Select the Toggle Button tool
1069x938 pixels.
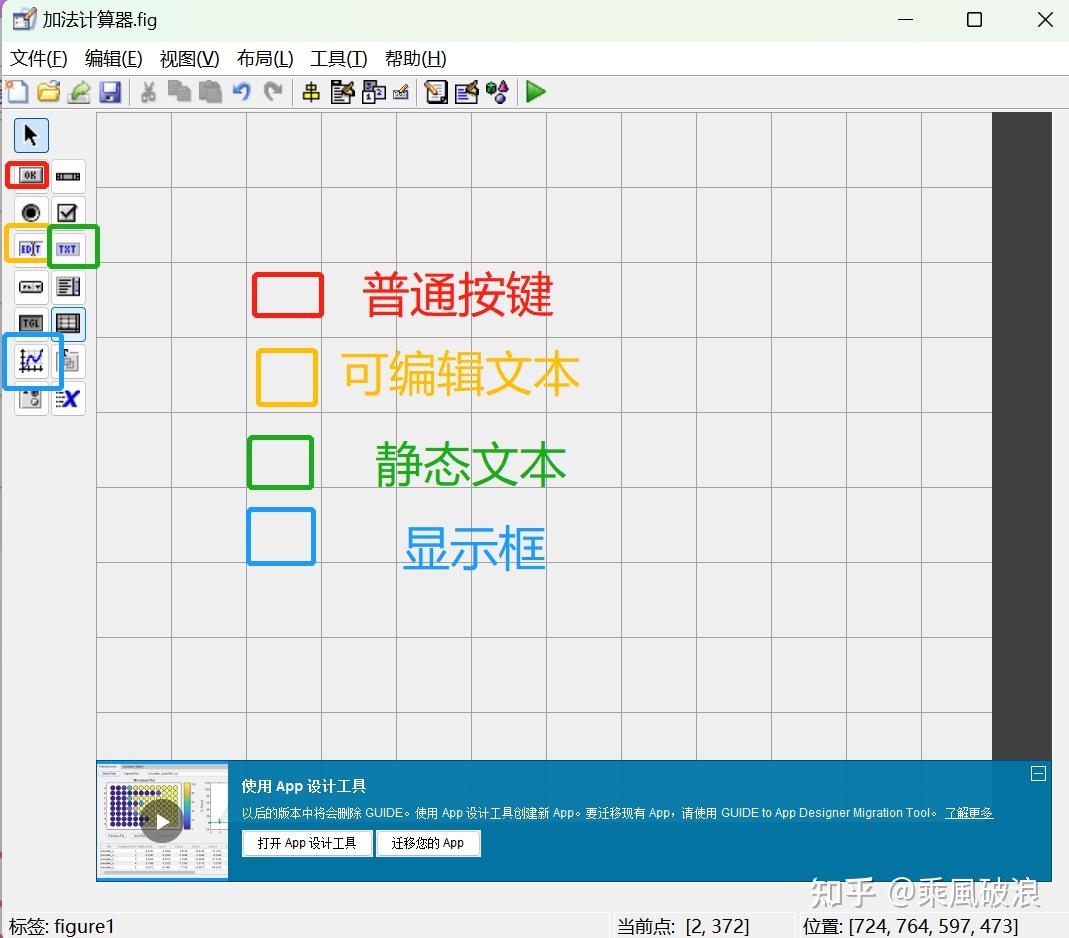point(30,322)
